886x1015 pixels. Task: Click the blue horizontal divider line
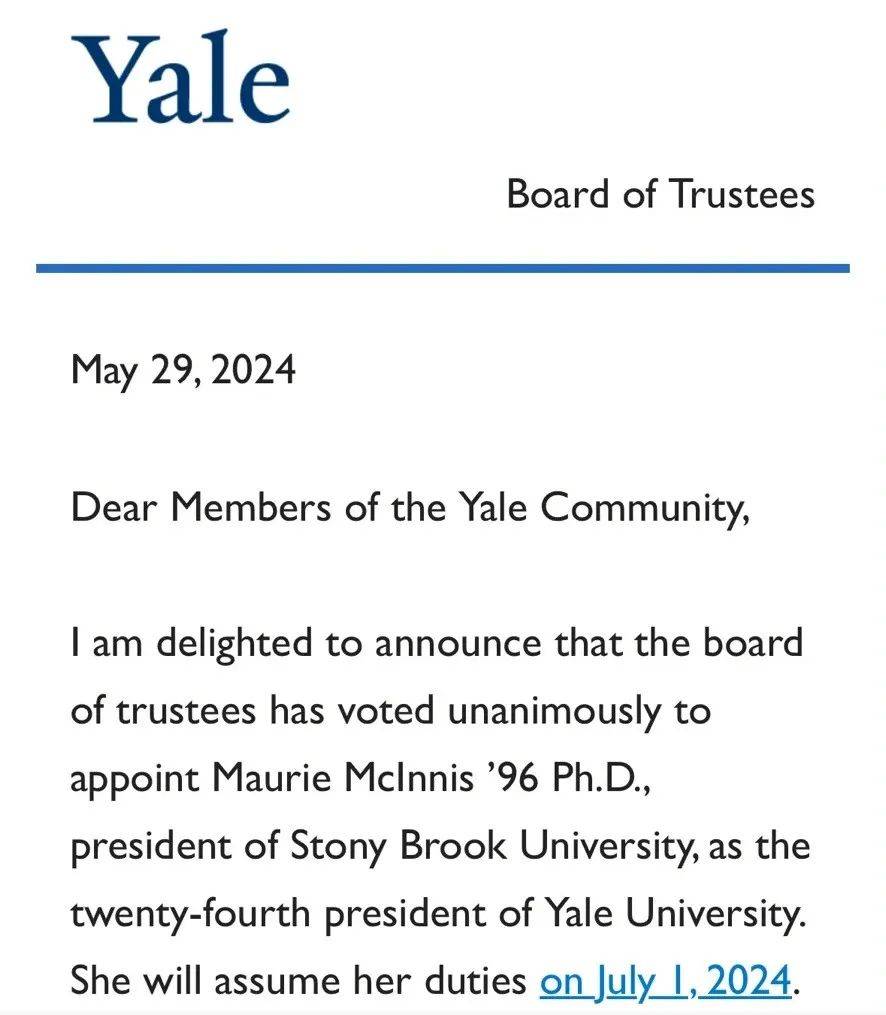pos(442,268)
